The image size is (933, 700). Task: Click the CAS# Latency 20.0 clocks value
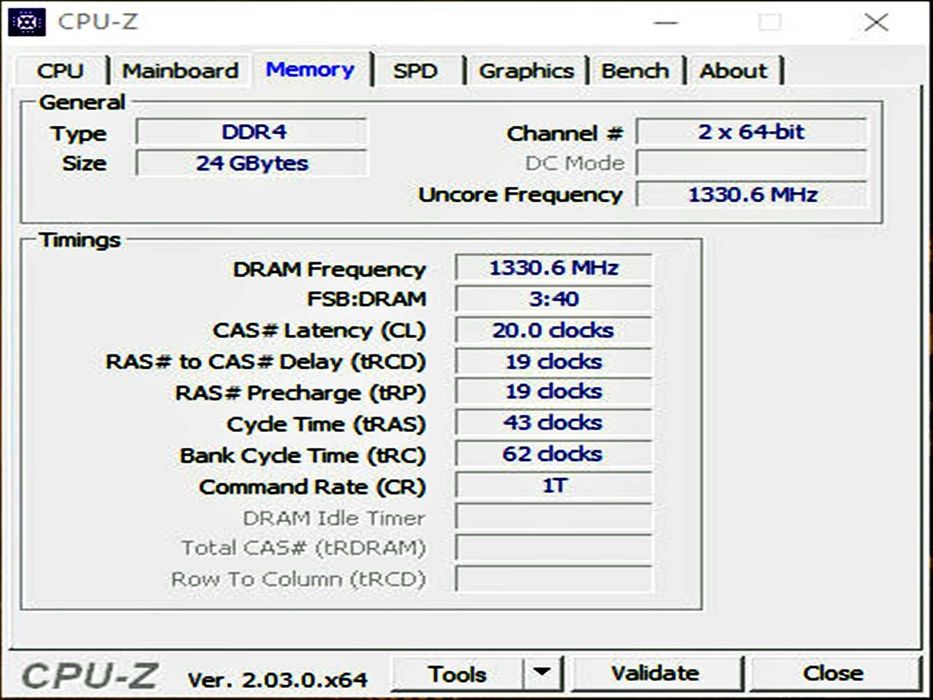pos(554,330)
